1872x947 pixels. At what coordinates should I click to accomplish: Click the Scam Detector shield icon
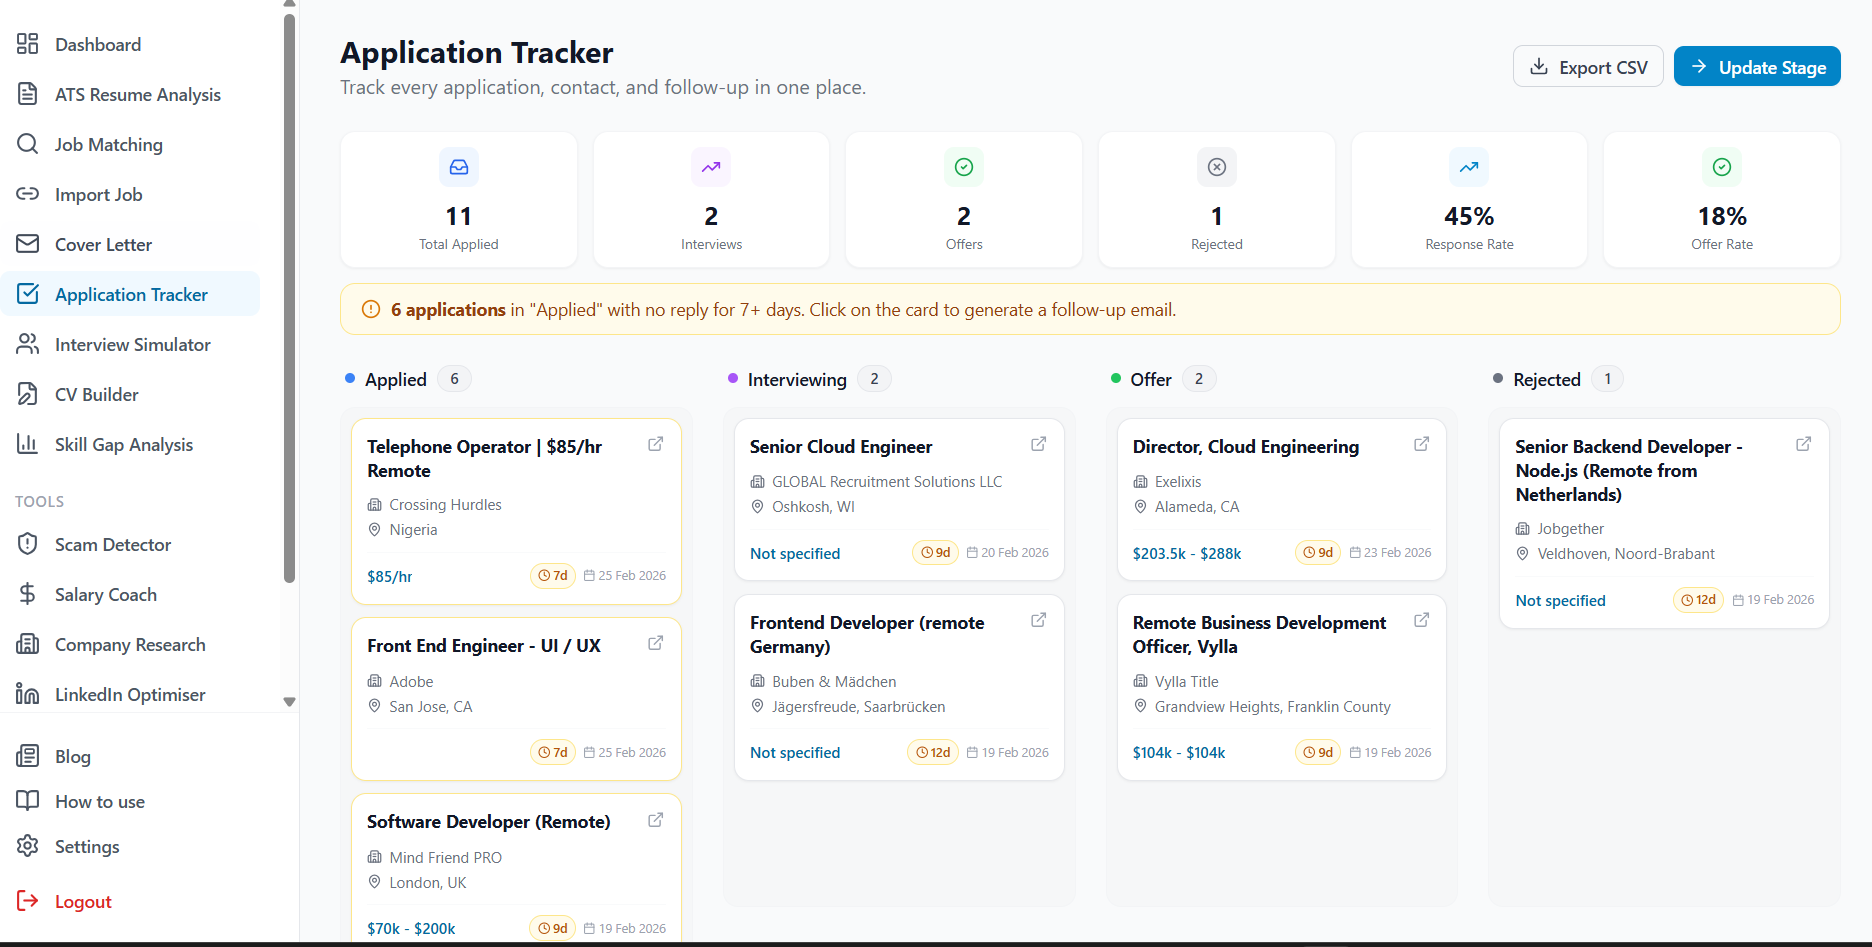[28, 544]
